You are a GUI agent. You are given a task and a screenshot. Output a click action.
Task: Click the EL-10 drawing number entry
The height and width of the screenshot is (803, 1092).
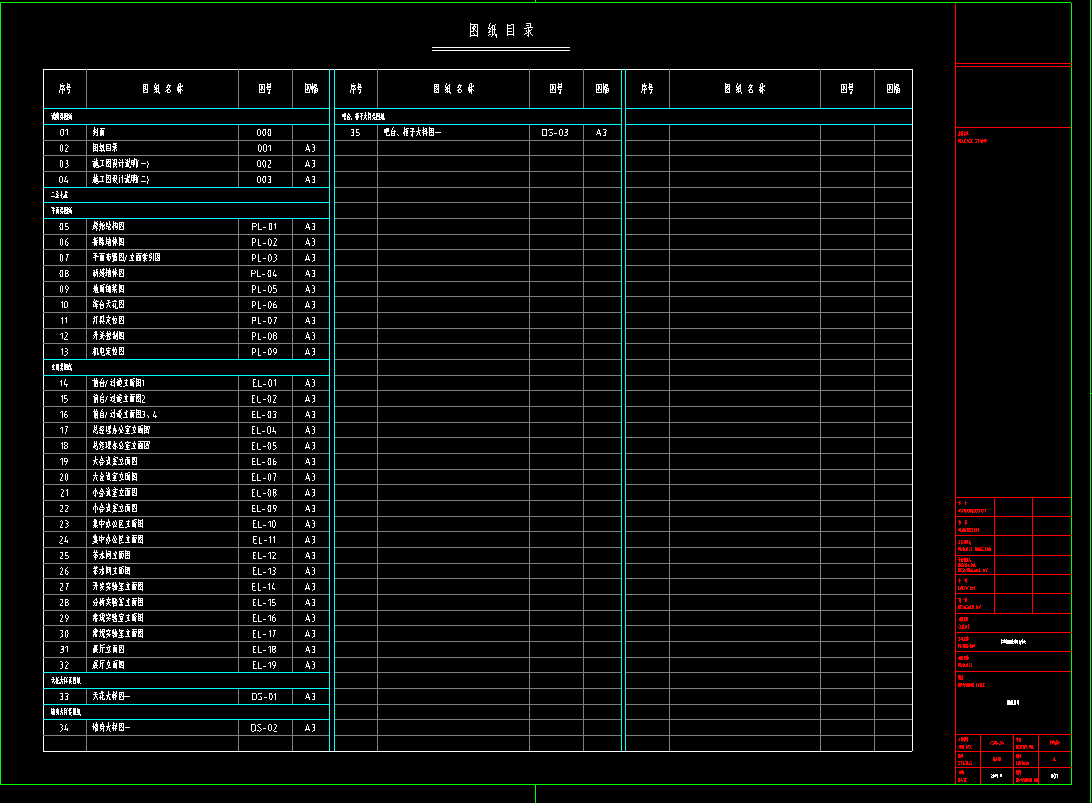[264, 524]
